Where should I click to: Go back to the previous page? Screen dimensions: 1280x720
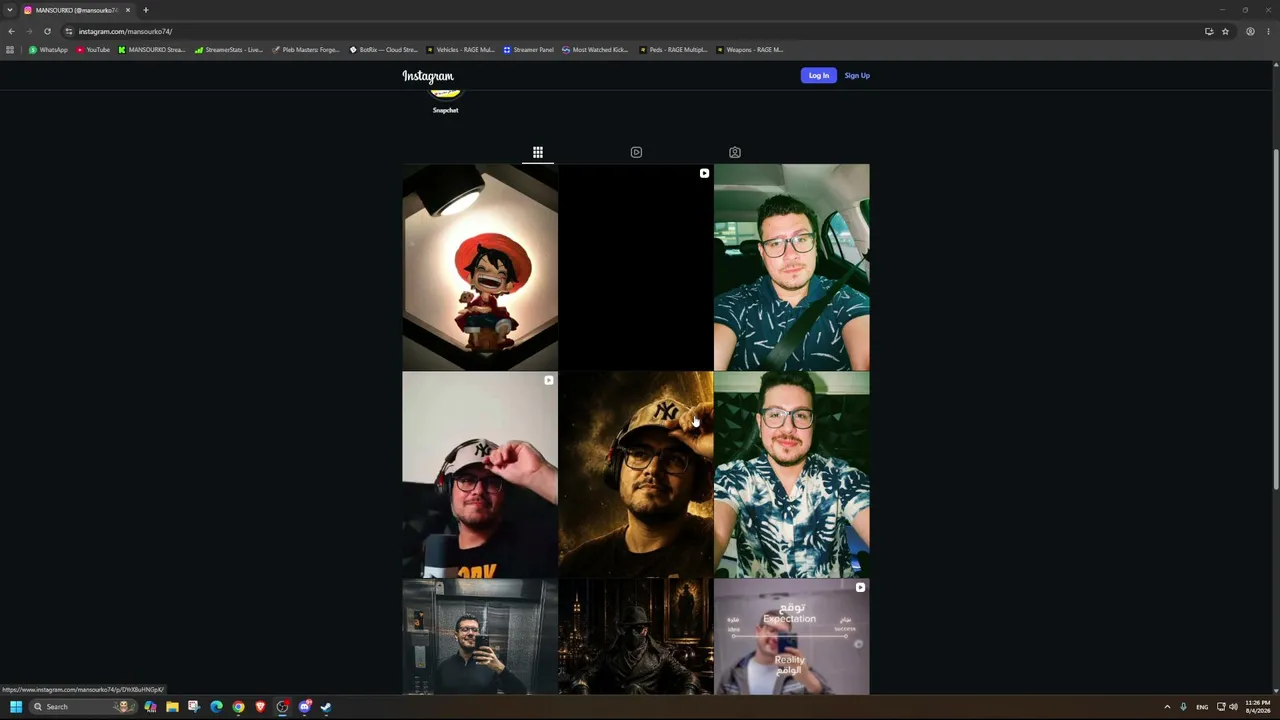[x=11, y=31]
